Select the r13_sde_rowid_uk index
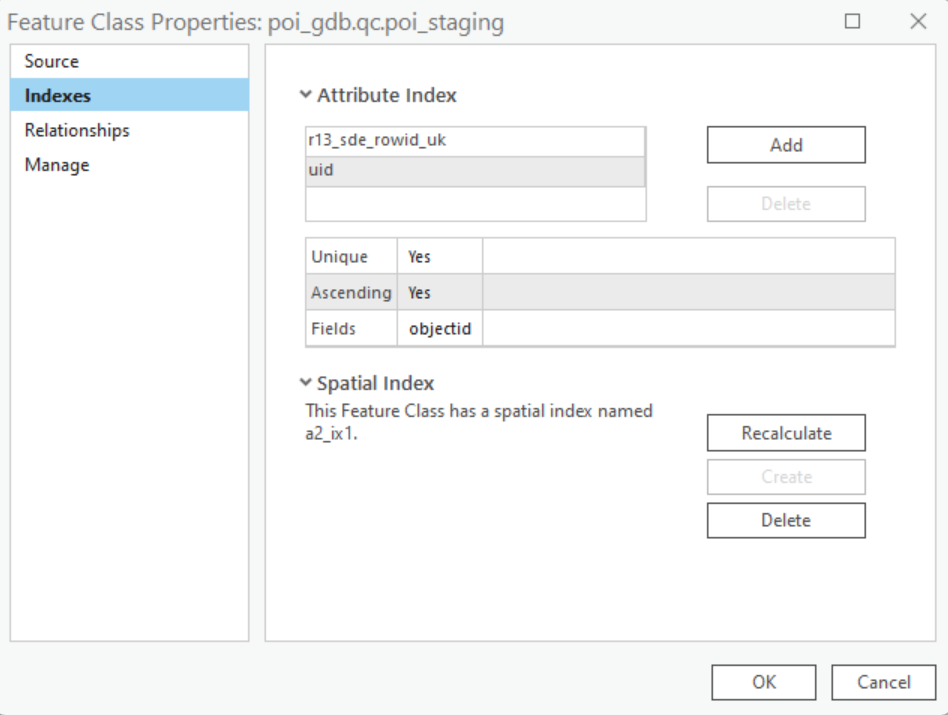948x715 pixels. coord(475,141)
